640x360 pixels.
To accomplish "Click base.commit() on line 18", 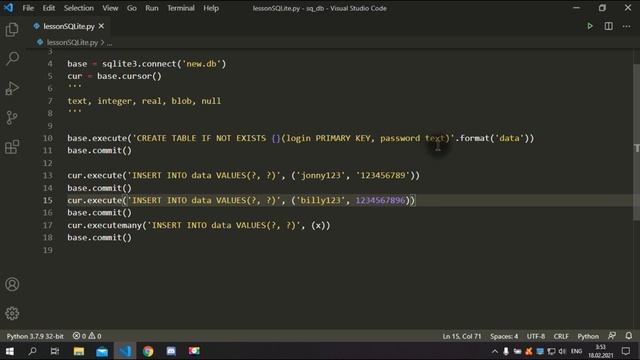I will (100, 238).
